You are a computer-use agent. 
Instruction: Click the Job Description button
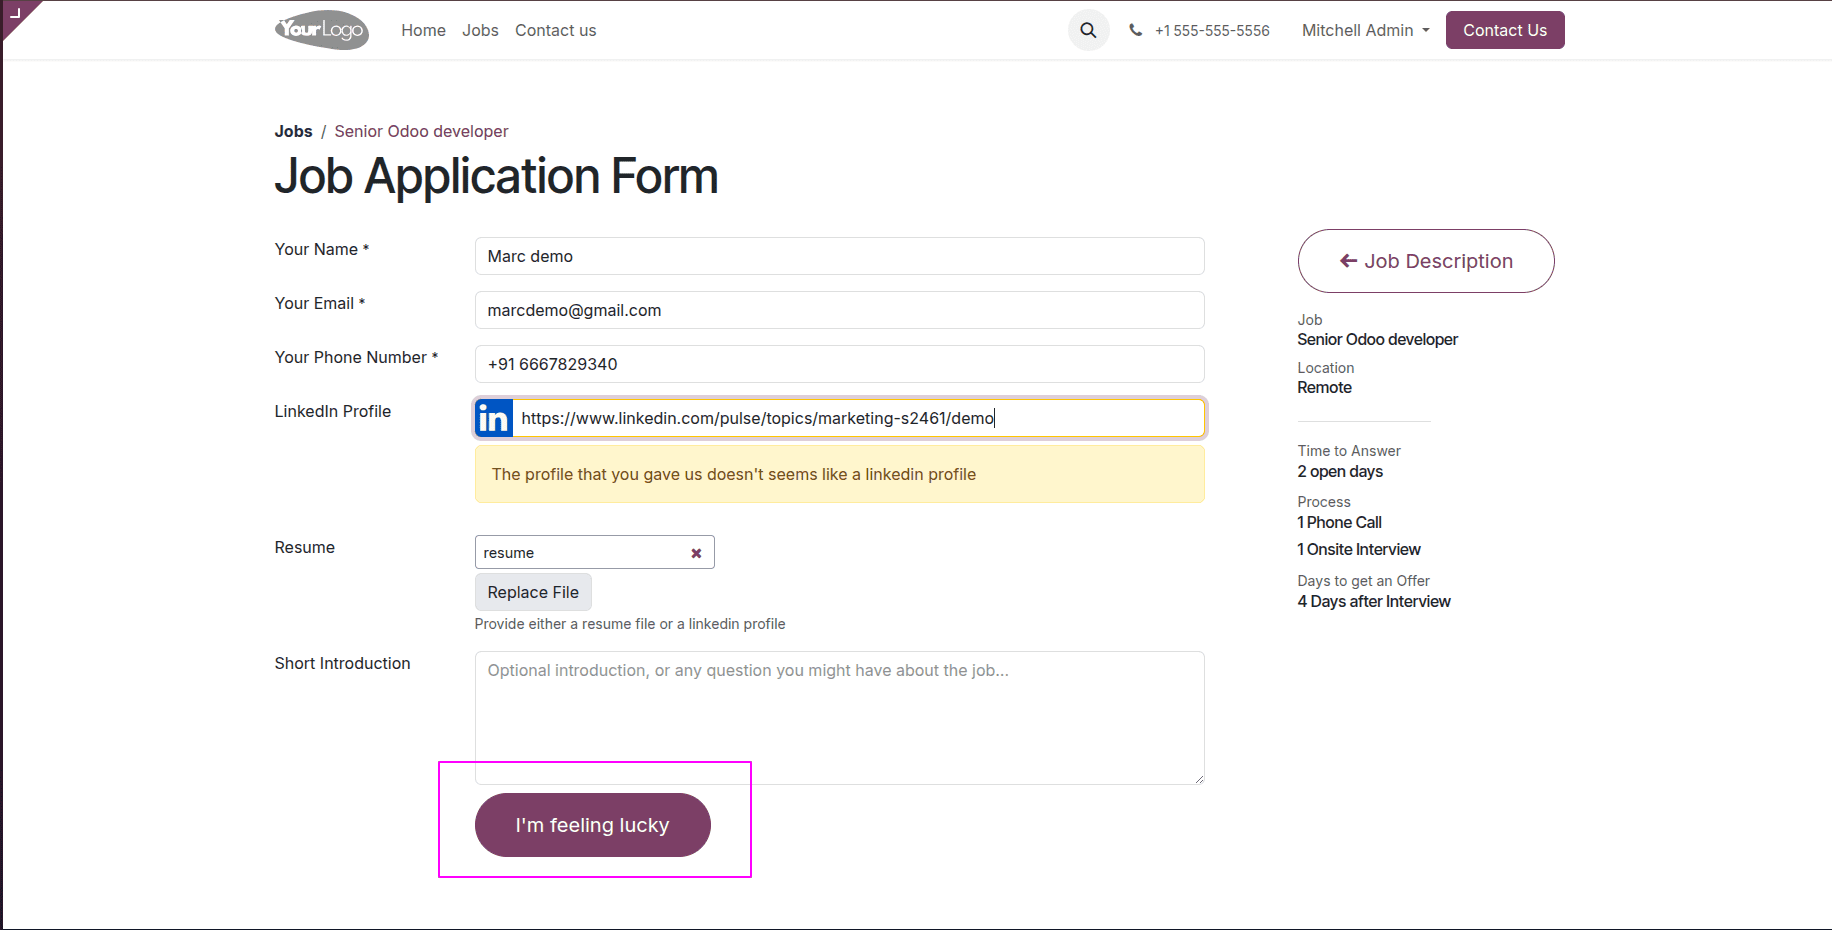coord(1426,261)
